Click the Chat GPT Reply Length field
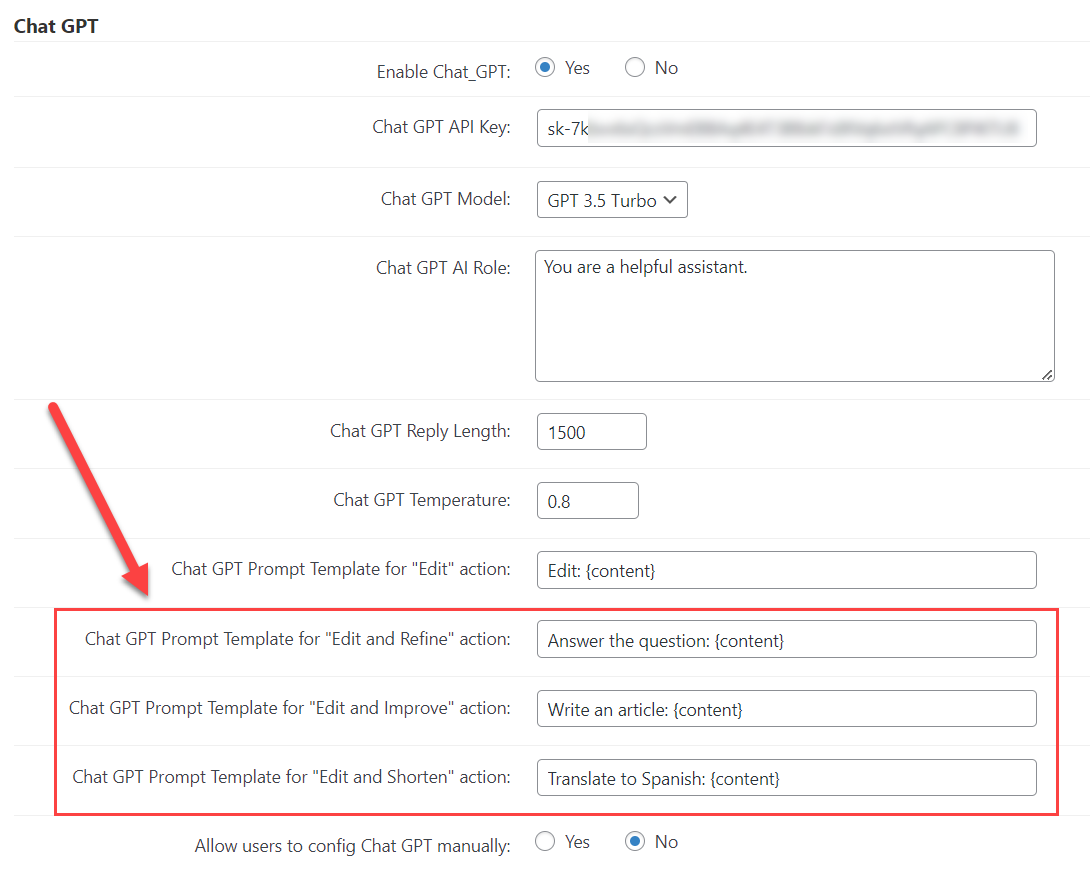Image resolution: width=1090 pixels, height=880 pixels. coord(592,432)
